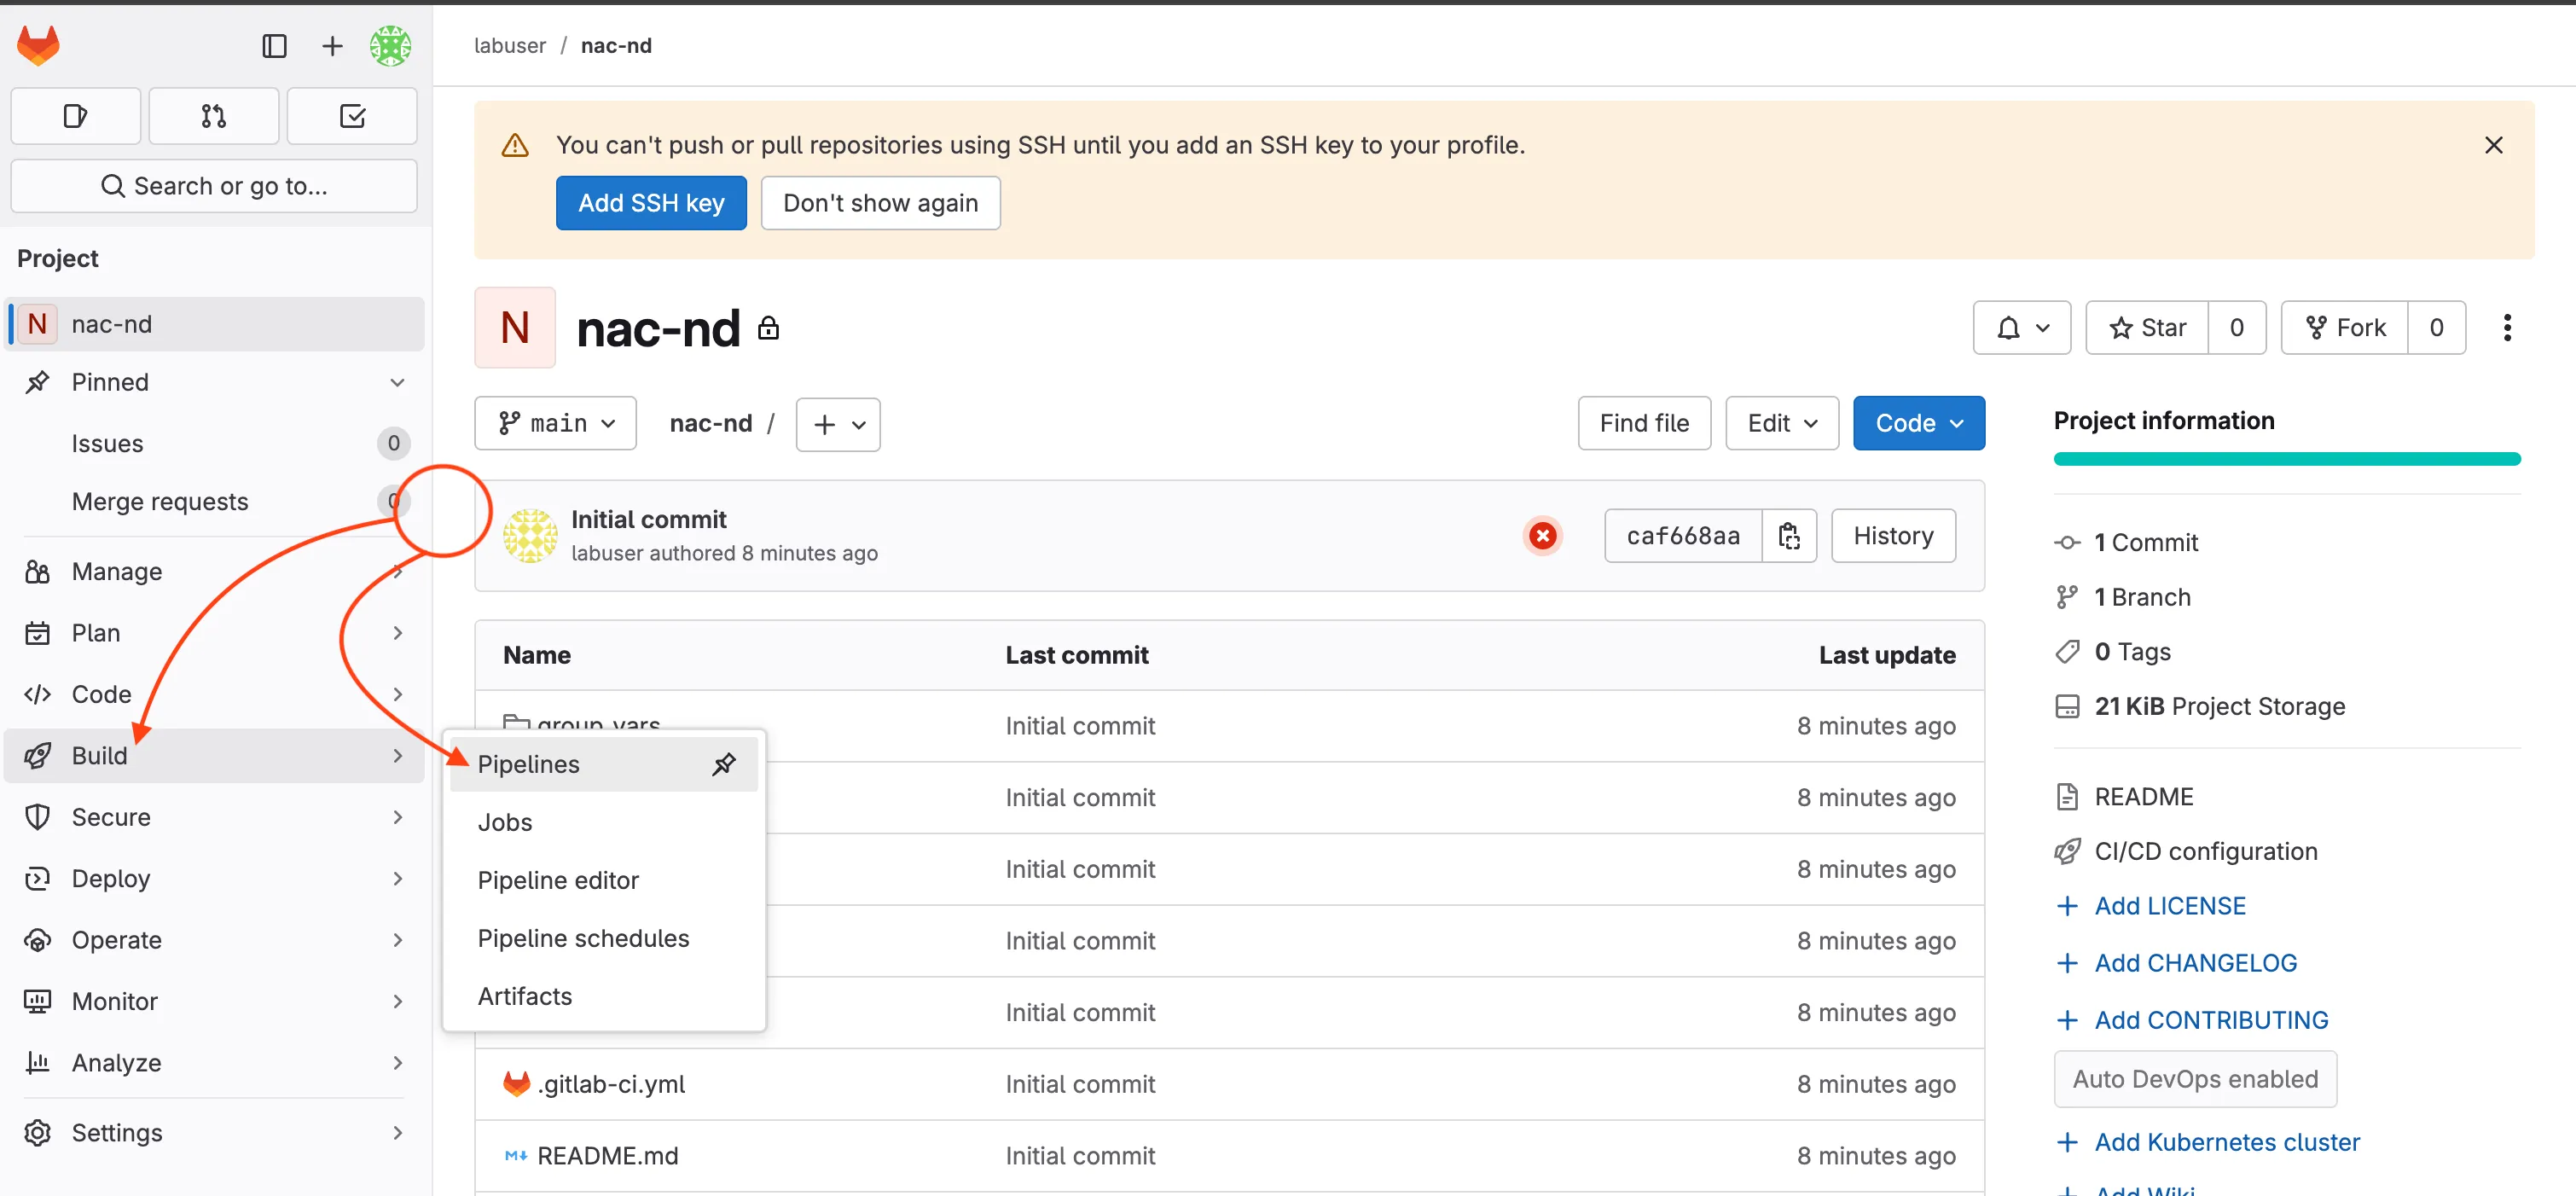
Task: Select the pipeline failed status icon
Action: point(1543,536)
